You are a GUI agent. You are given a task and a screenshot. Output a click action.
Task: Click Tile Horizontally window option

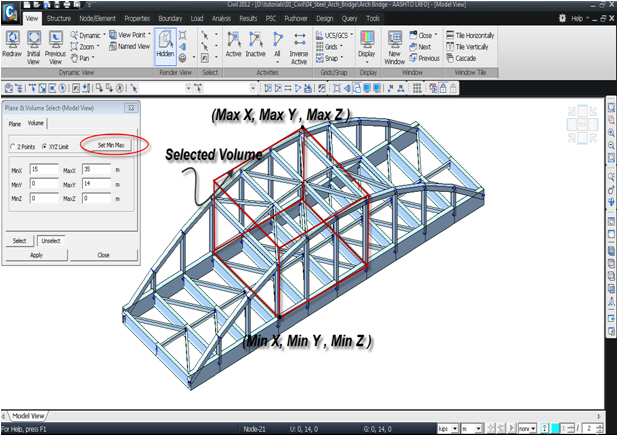click(472, 35)
